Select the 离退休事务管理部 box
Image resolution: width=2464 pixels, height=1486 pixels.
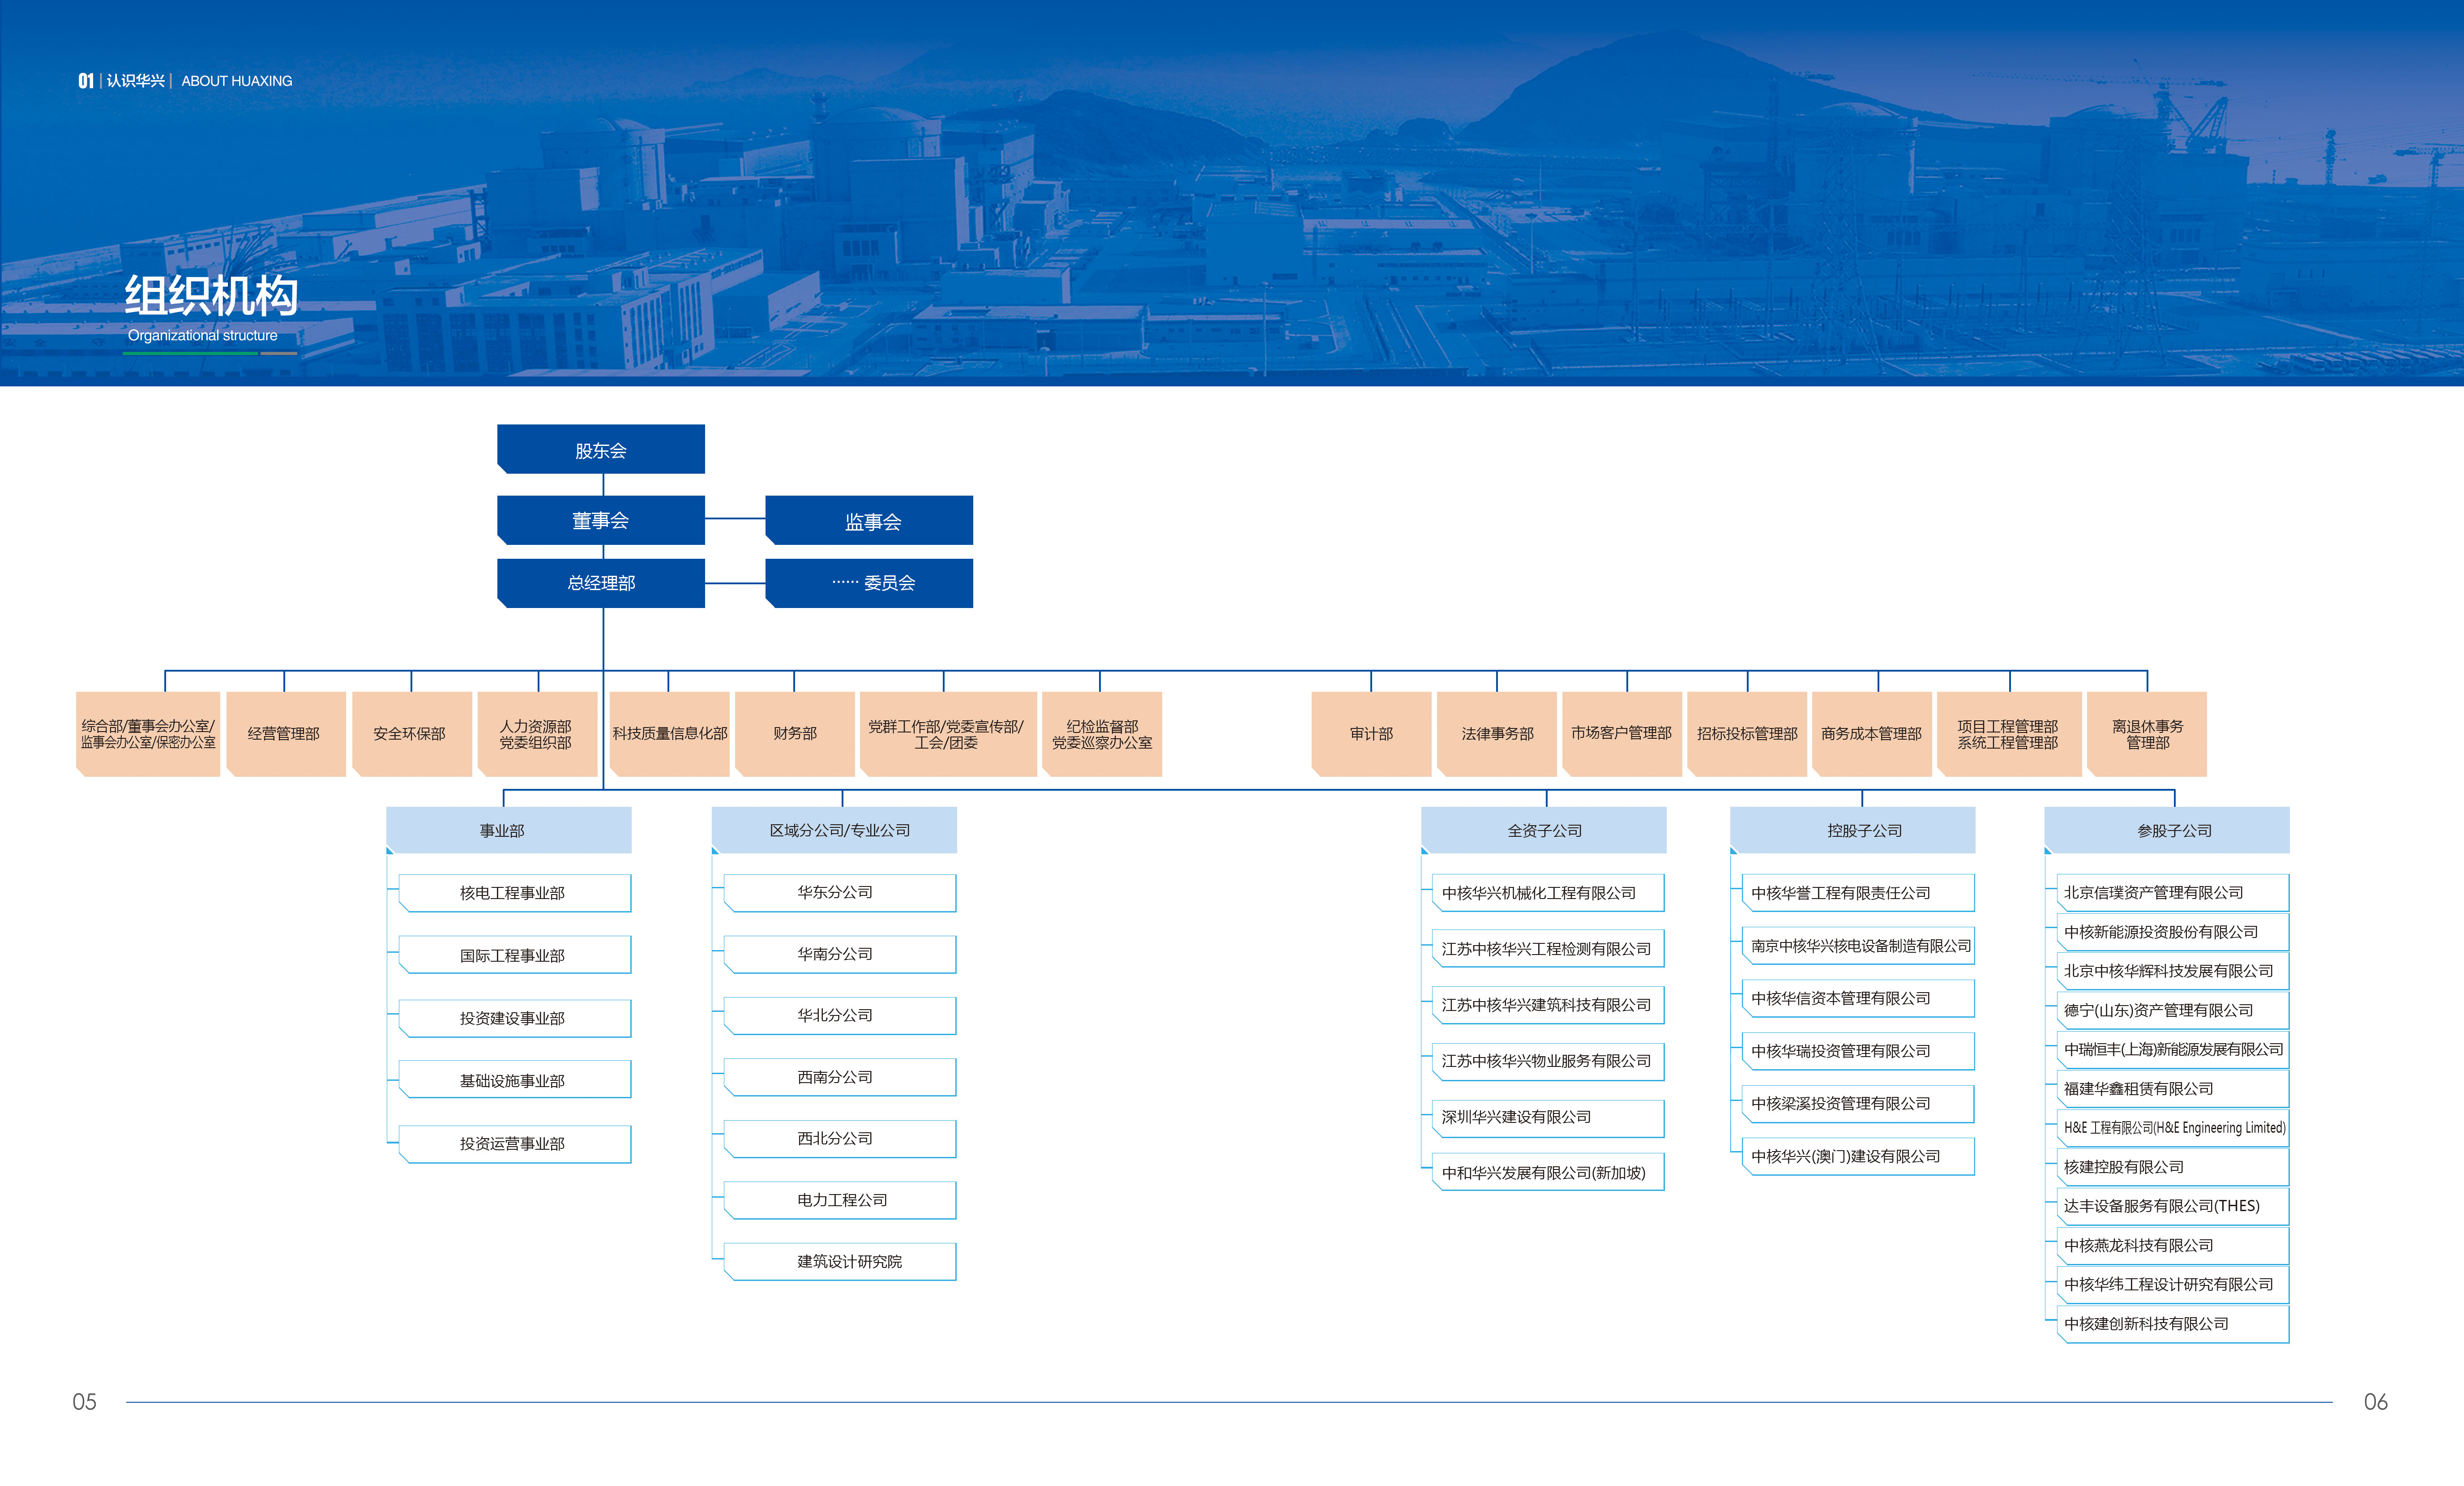2147,733
